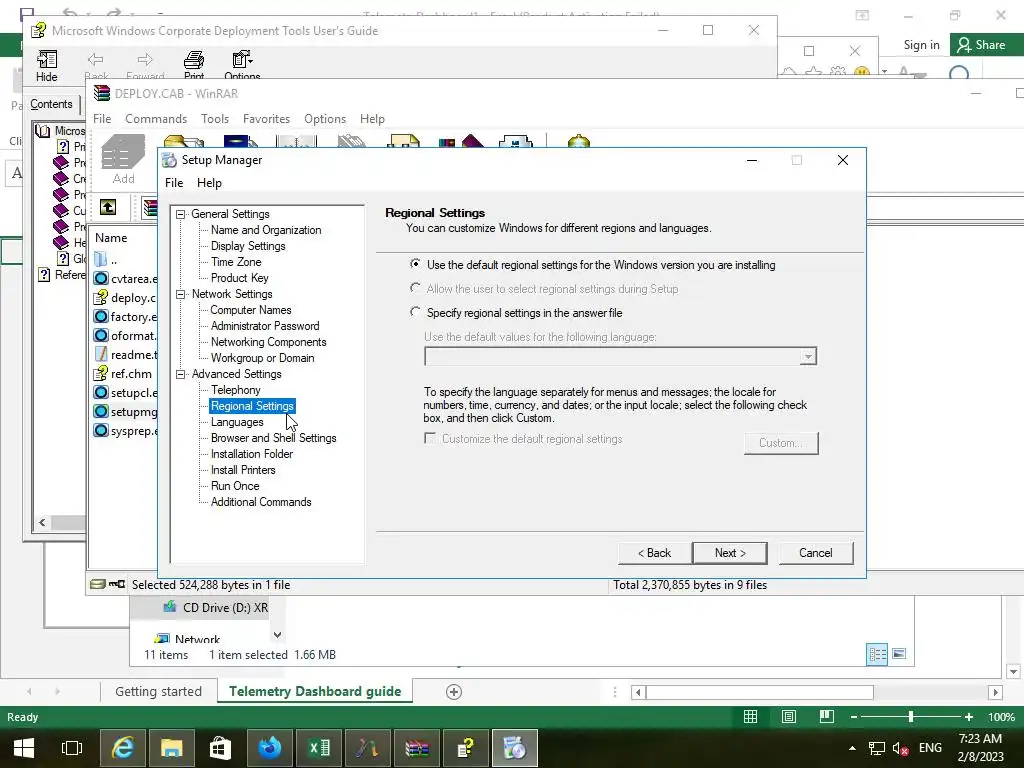The height and width of the screenshot is (768, 1024).
Task: Select the ref.chm help file icon
Action: pos(101,374)
